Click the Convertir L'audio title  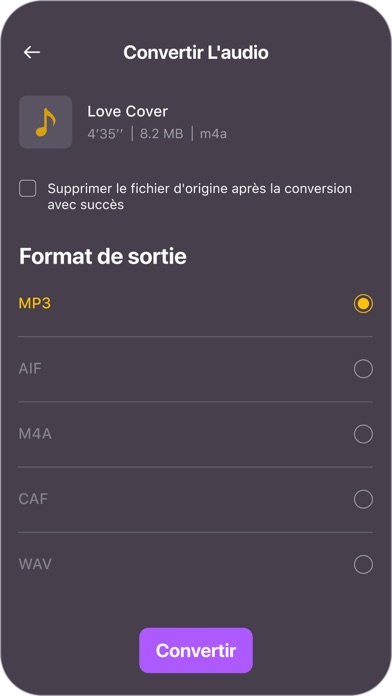click(196, 52)
